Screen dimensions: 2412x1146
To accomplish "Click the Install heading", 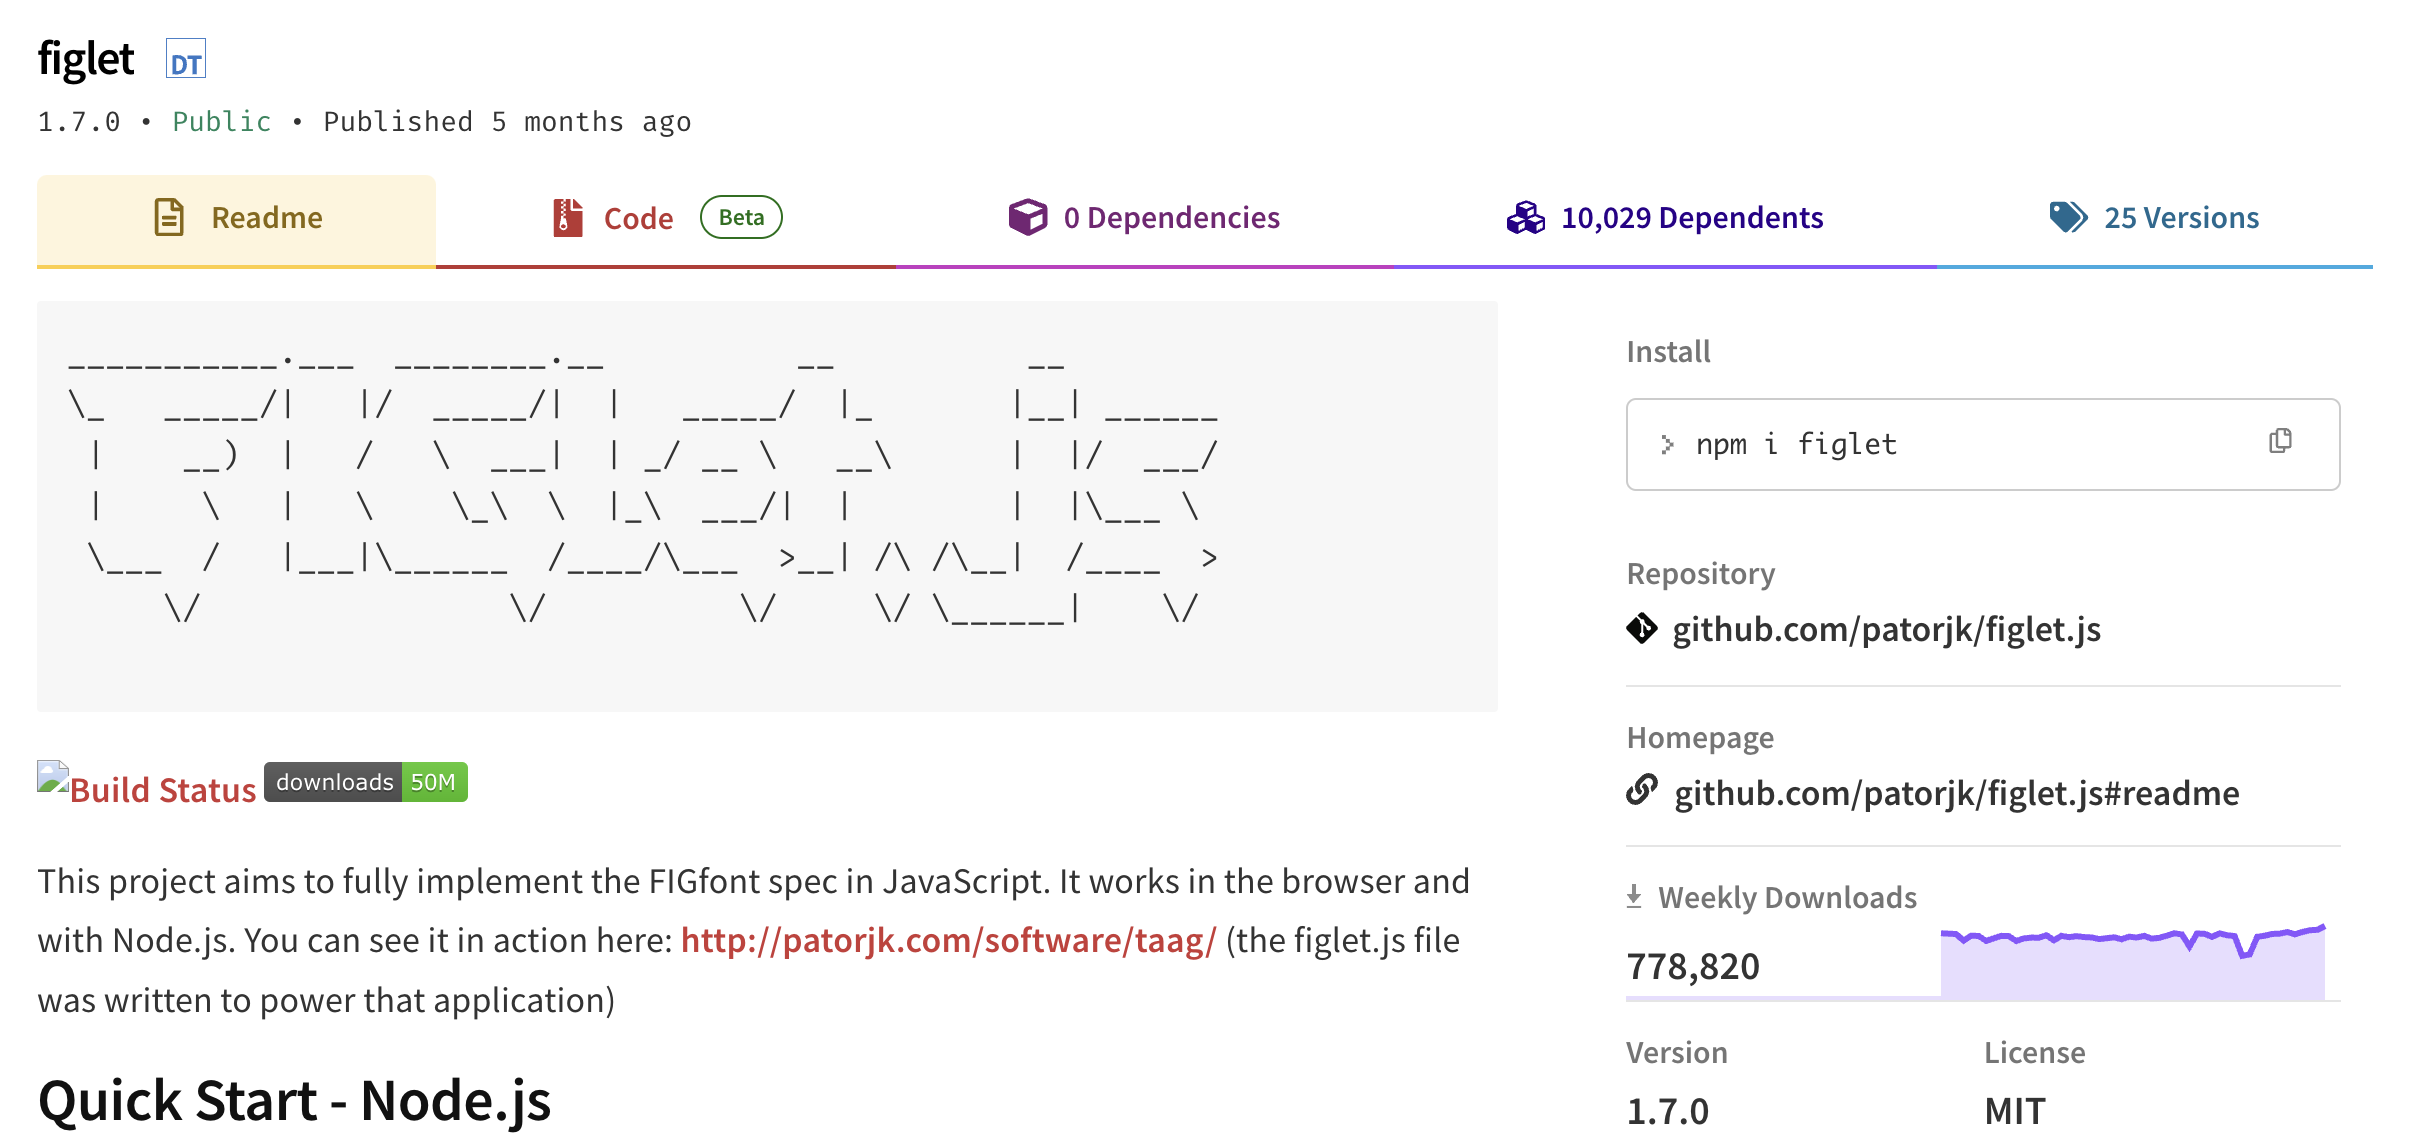I will 1668,352.
